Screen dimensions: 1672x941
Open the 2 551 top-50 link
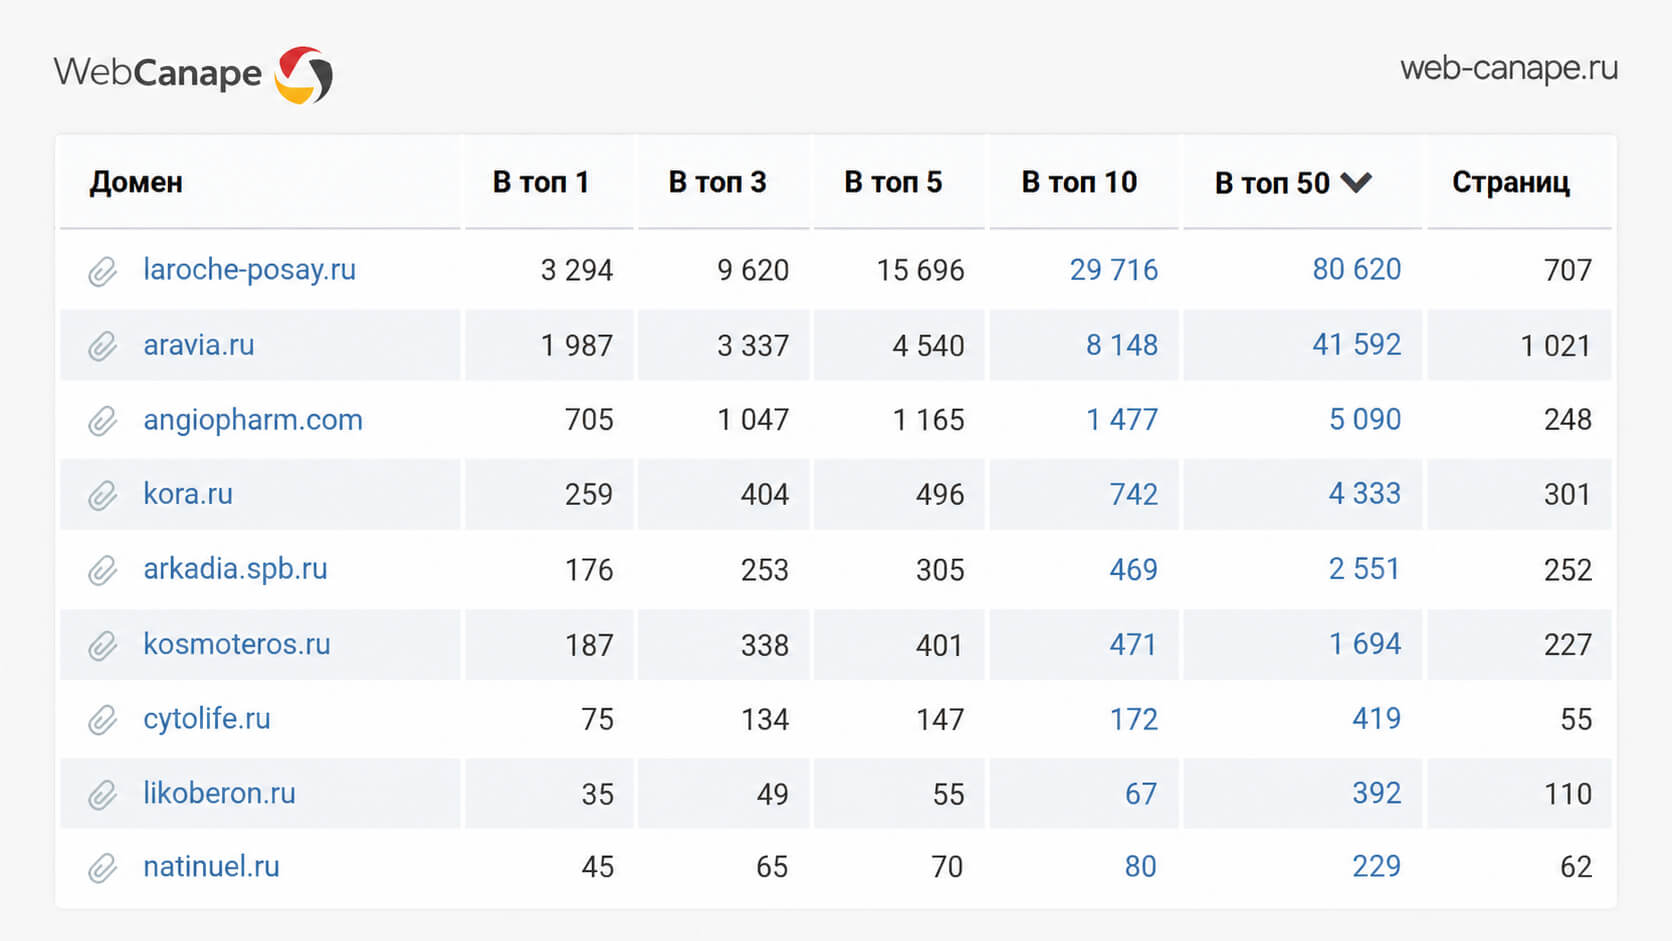tap(1364, 569)
